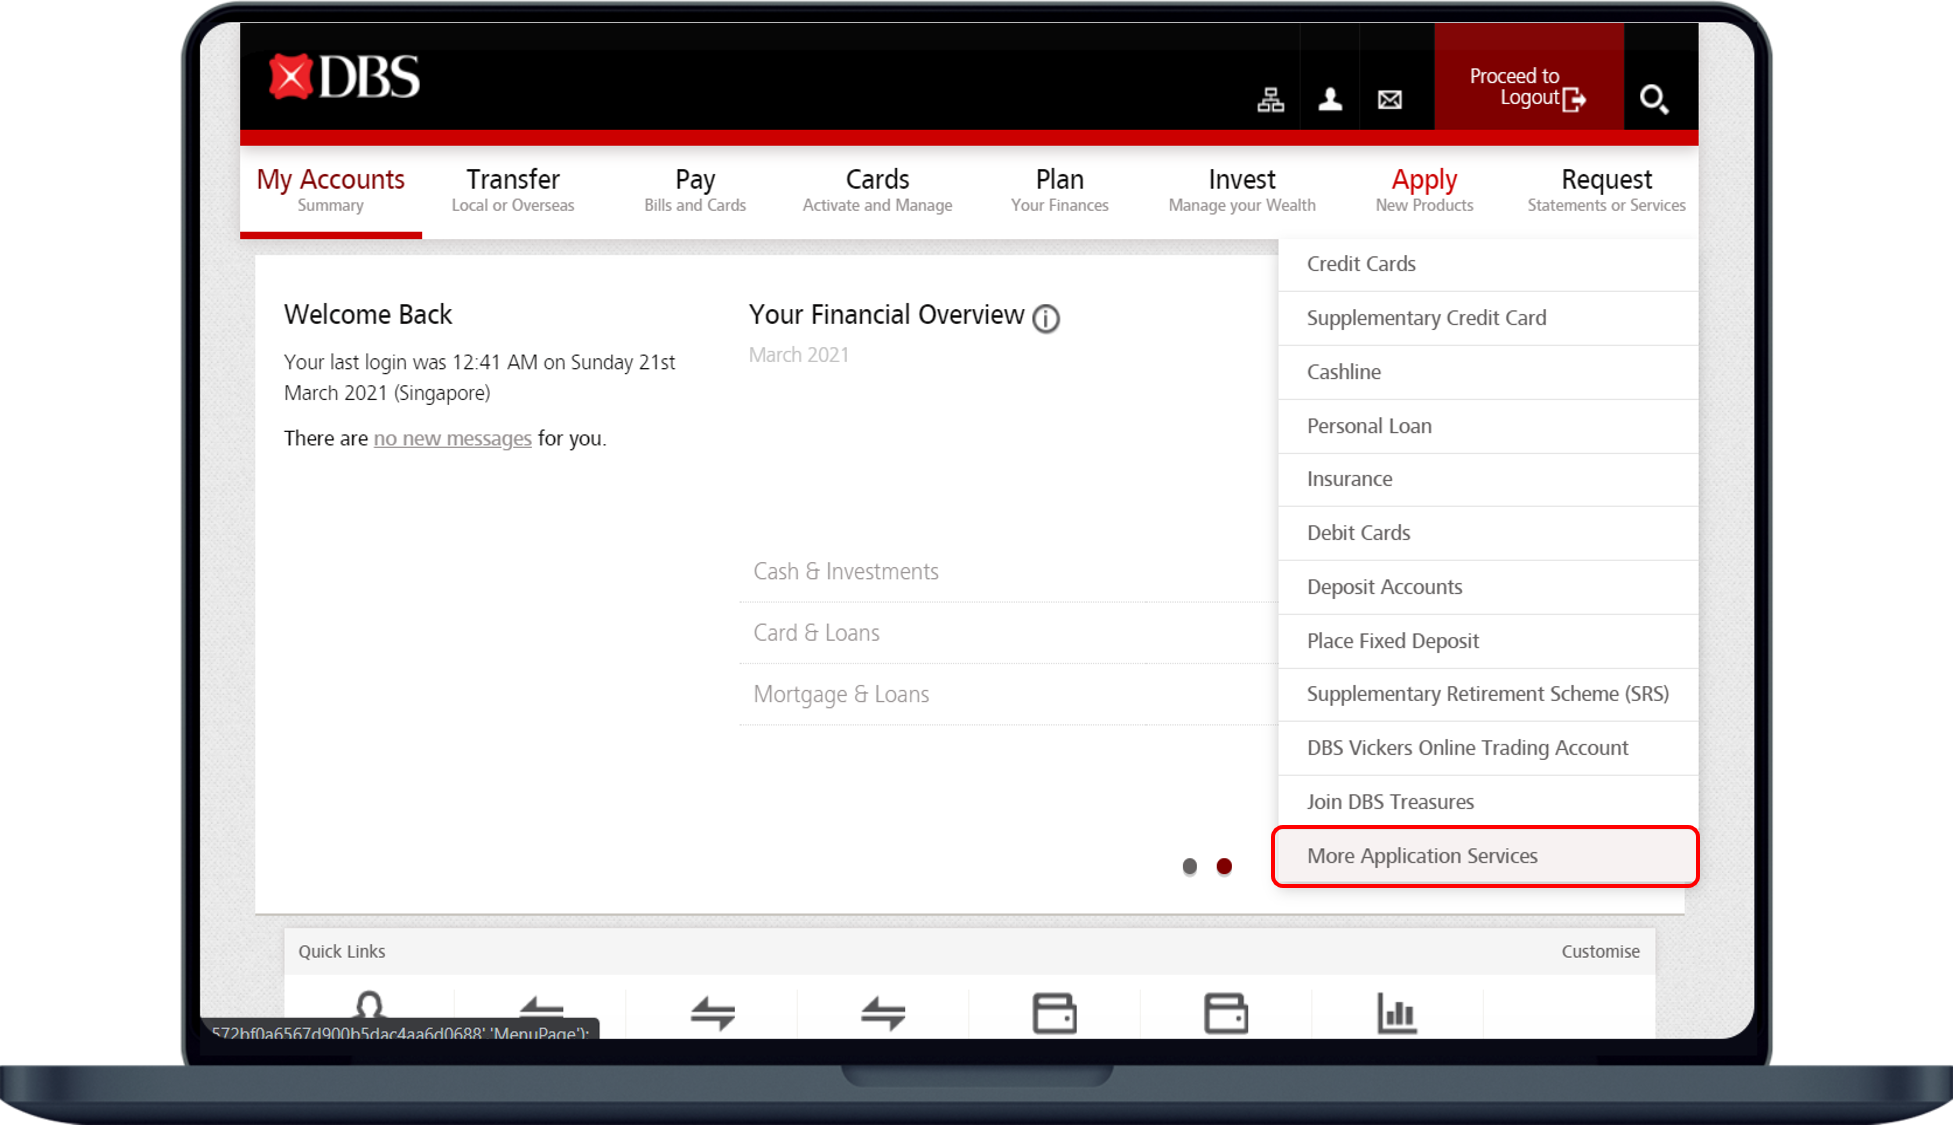Click Proceed to Logout button
The height and width of the screenshot is (1125, 1953).
(1529, 77)
